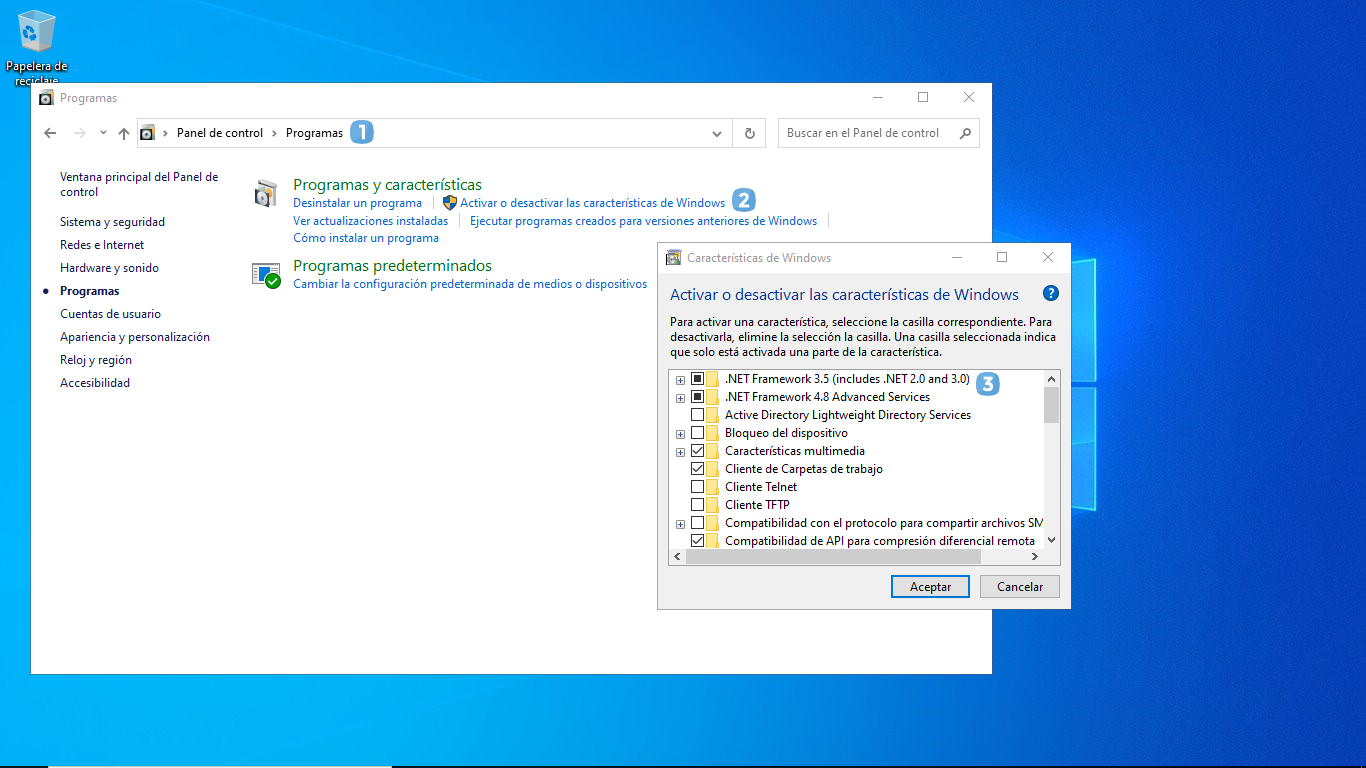
Task: Click chevron after Panel de control breadcrumb
Action: 275,133
